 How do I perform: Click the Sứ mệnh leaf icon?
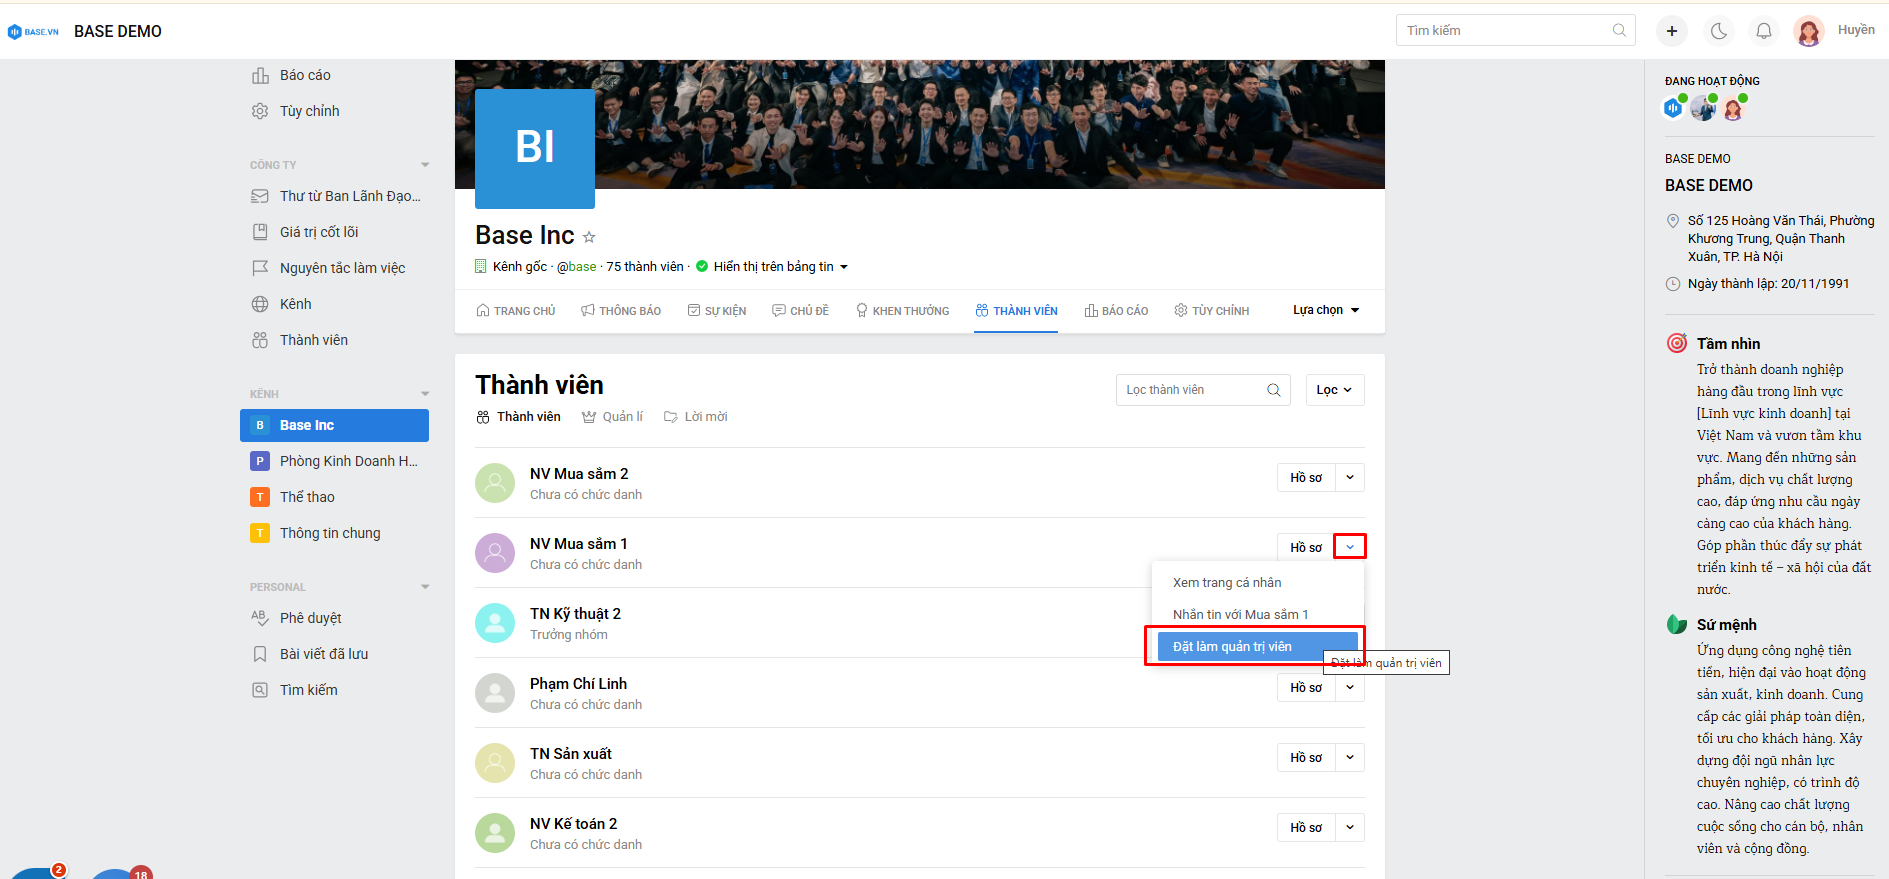point(1677,624)
